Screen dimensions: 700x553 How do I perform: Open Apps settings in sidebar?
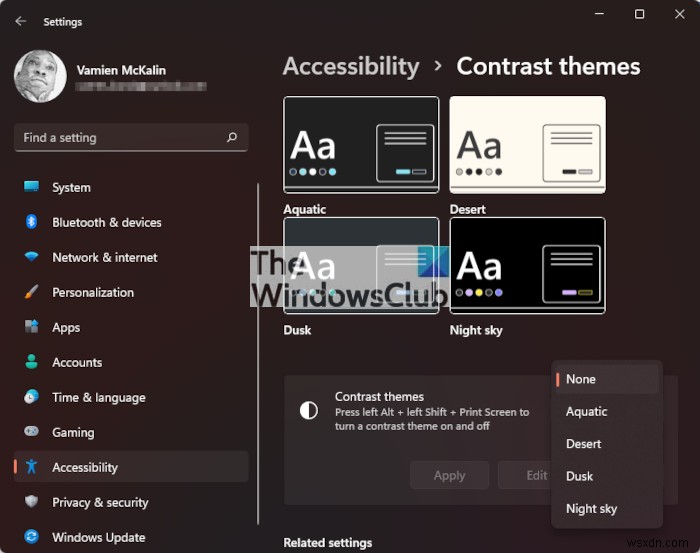coord(131,327)
